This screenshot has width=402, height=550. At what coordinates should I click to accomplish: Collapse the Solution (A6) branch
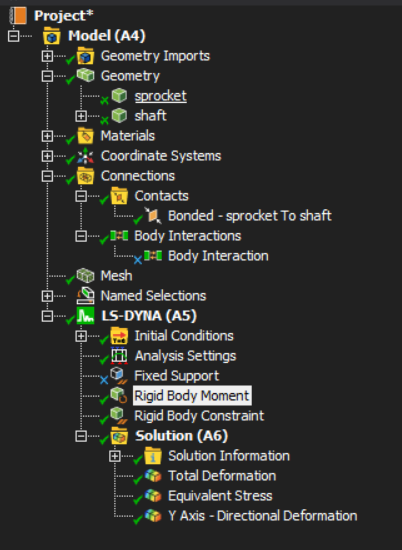coord(81,436)
